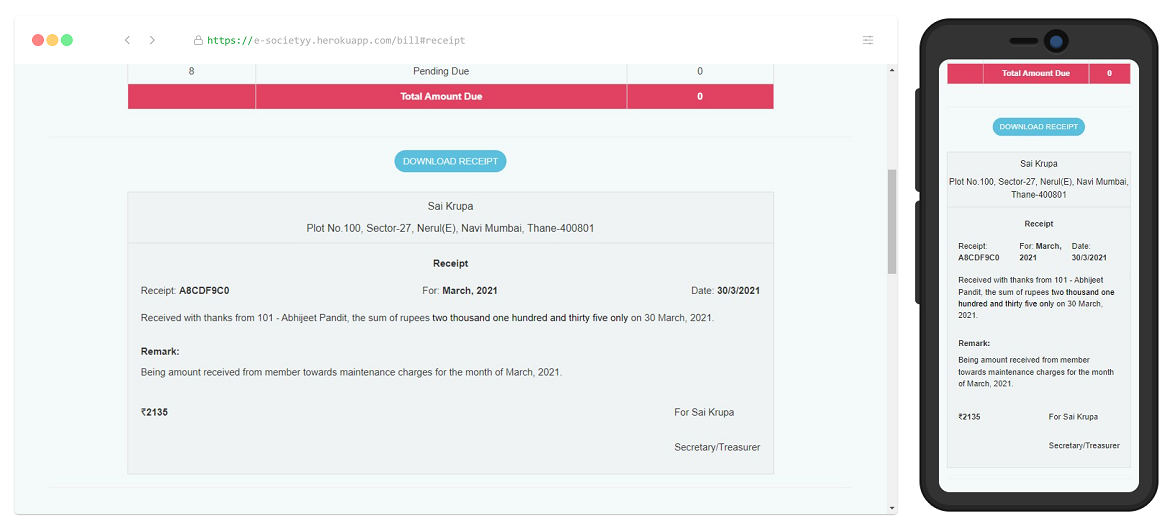Screen dimensions: 1172x528
Task: Click the browser back arrow
Action: [x=127, y=40]
